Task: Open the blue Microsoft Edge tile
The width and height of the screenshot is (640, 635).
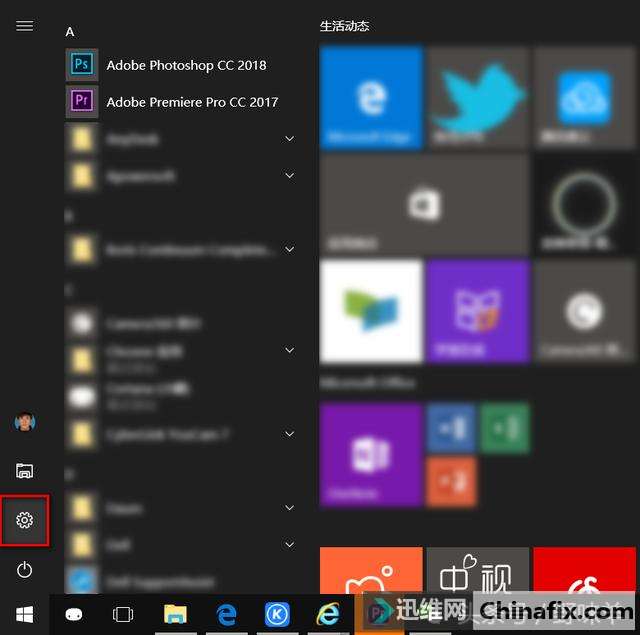Action: pyautogui.click(x=371, y=97)
